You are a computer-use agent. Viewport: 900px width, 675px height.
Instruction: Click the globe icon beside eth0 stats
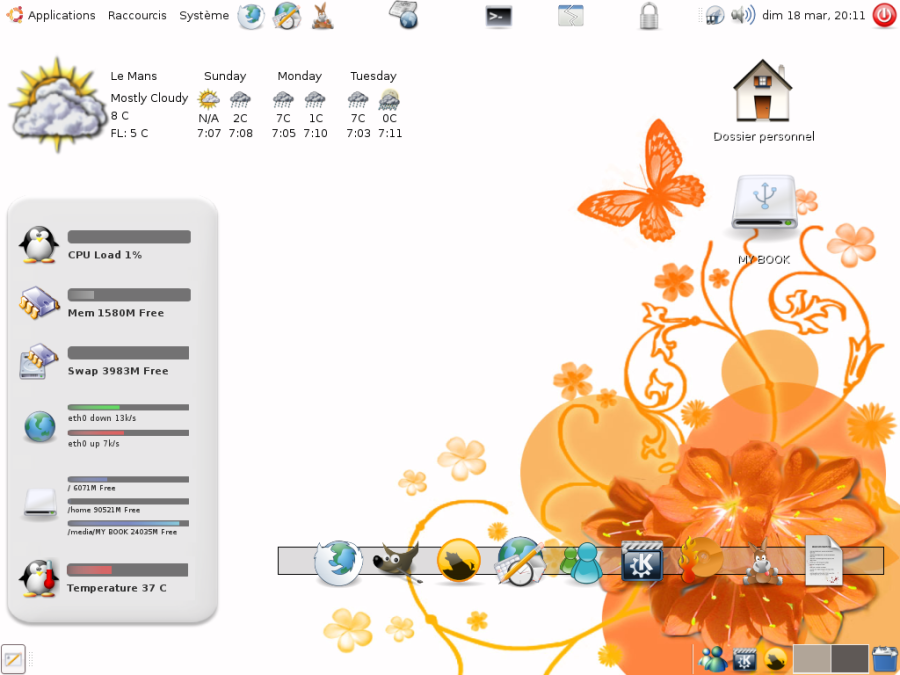click(x=40, y=426)
